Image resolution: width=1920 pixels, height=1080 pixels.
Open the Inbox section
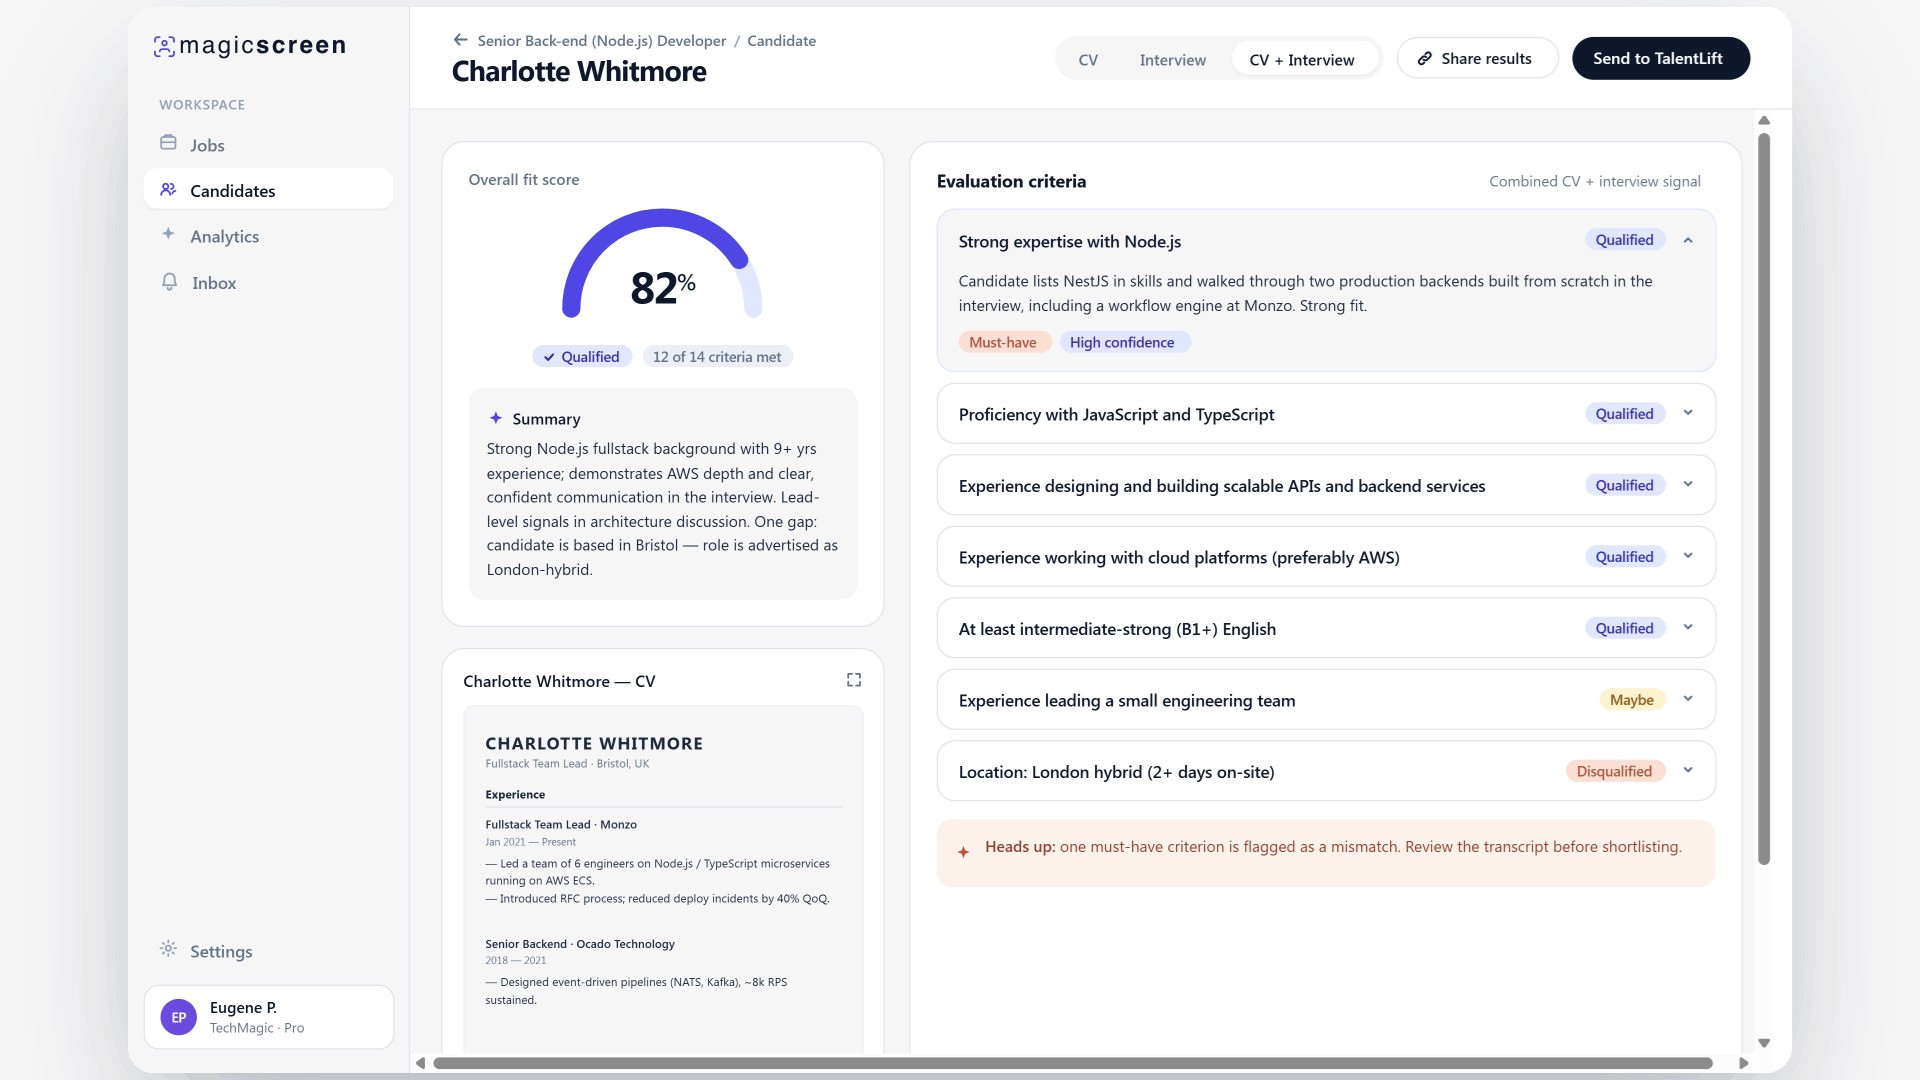tap(268, 283)
